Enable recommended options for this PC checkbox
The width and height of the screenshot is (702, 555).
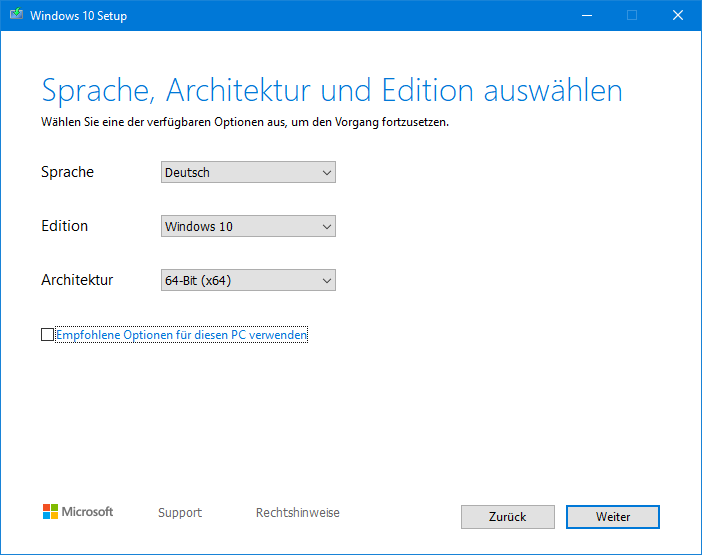[x=47, y=335]
